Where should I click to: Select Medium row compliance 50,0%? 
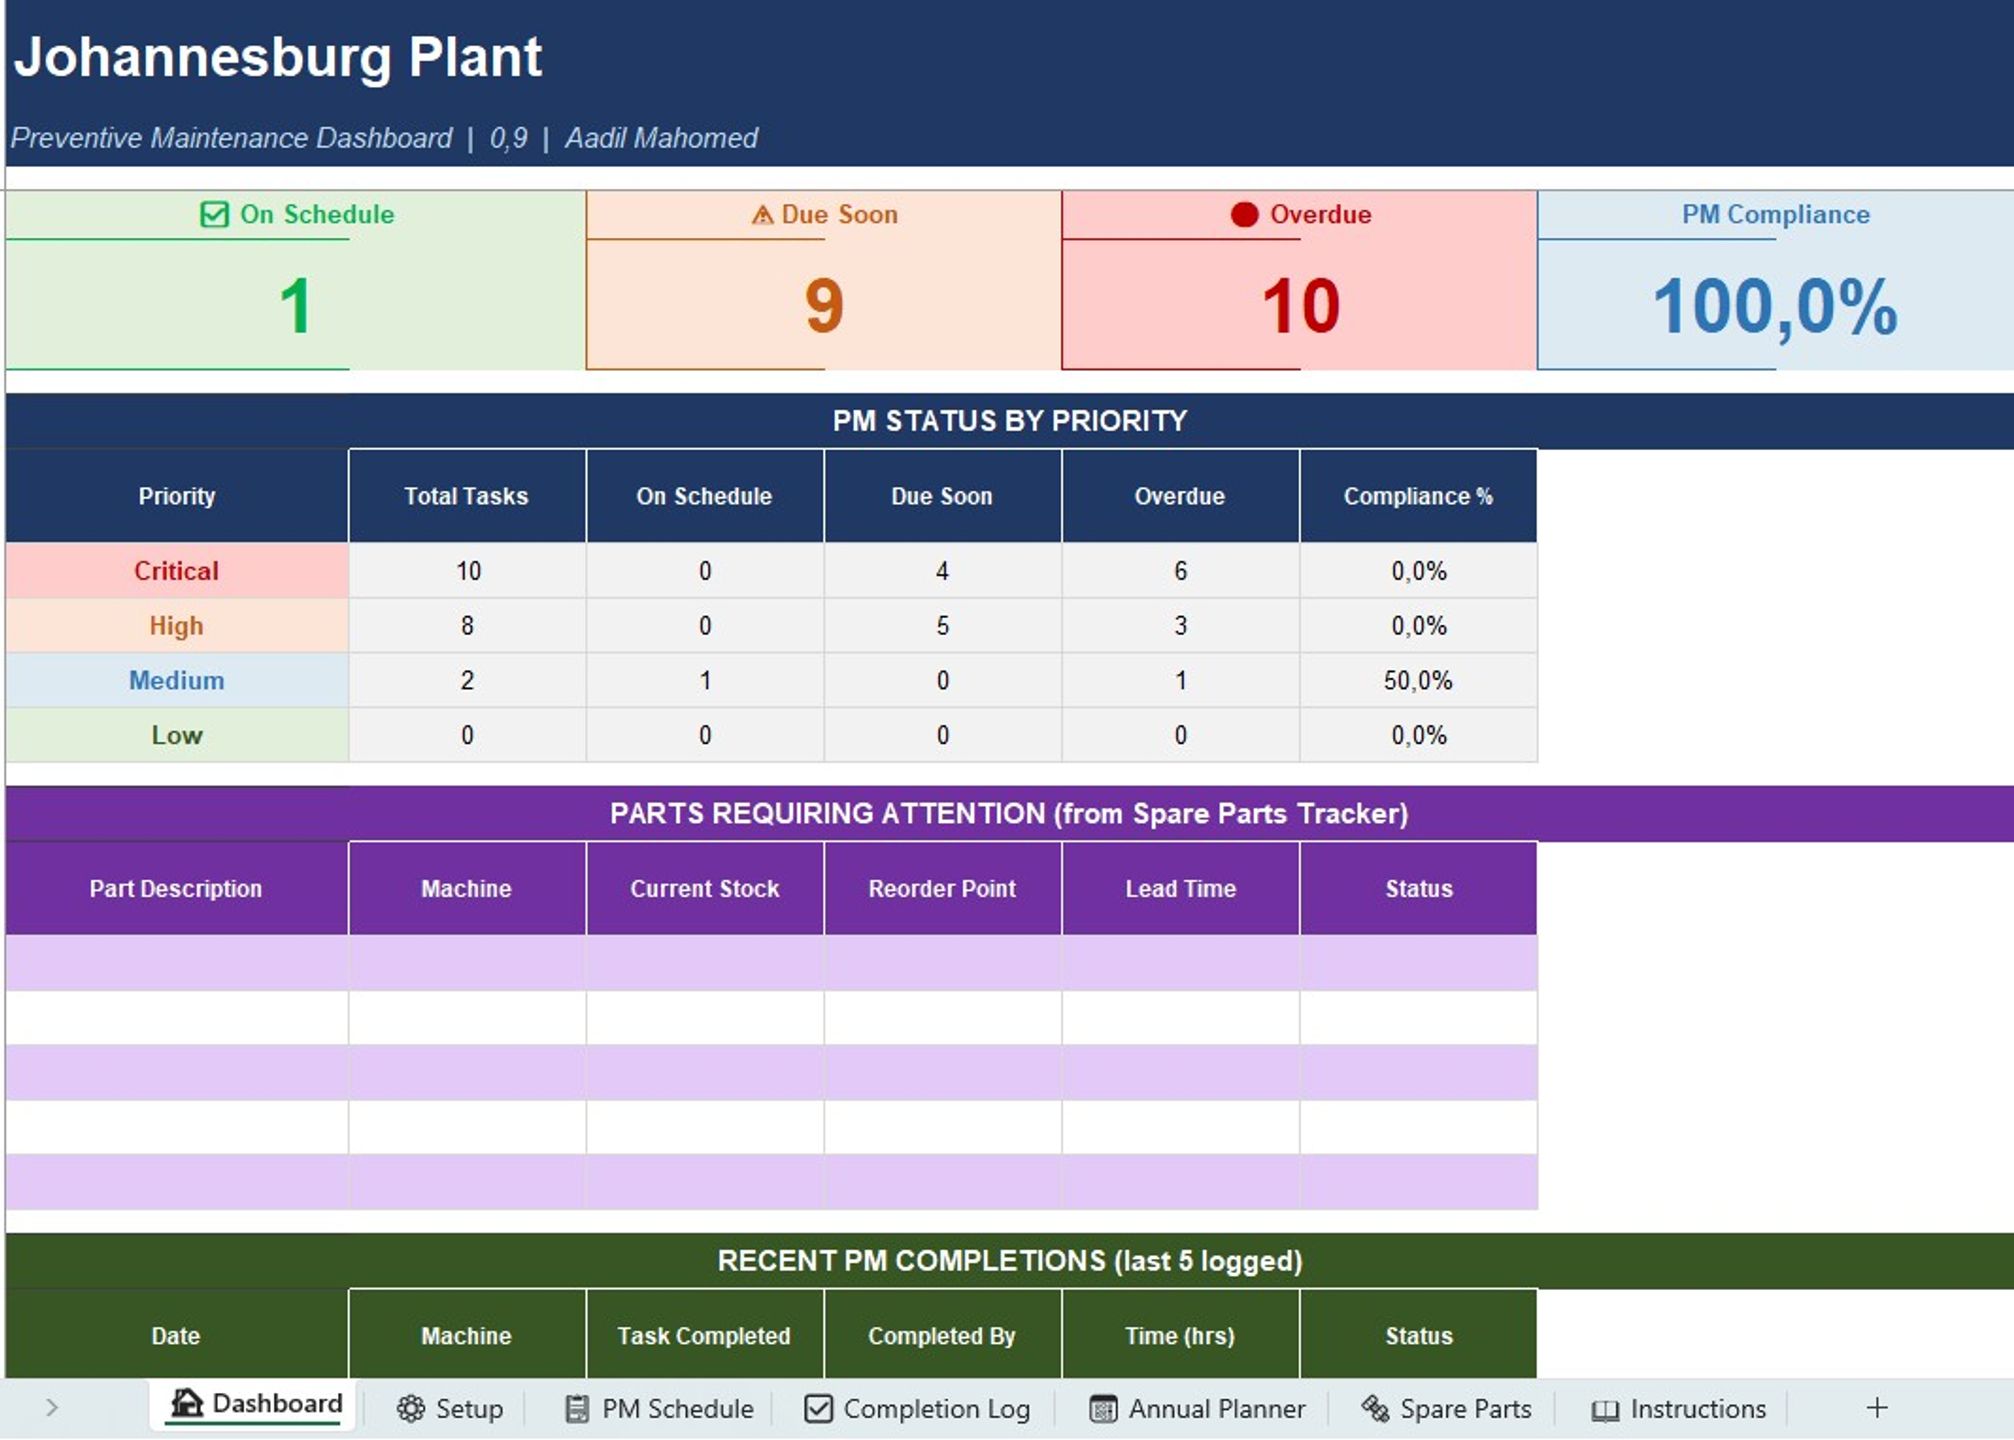pyautogui.click(x=1418, y=681)
